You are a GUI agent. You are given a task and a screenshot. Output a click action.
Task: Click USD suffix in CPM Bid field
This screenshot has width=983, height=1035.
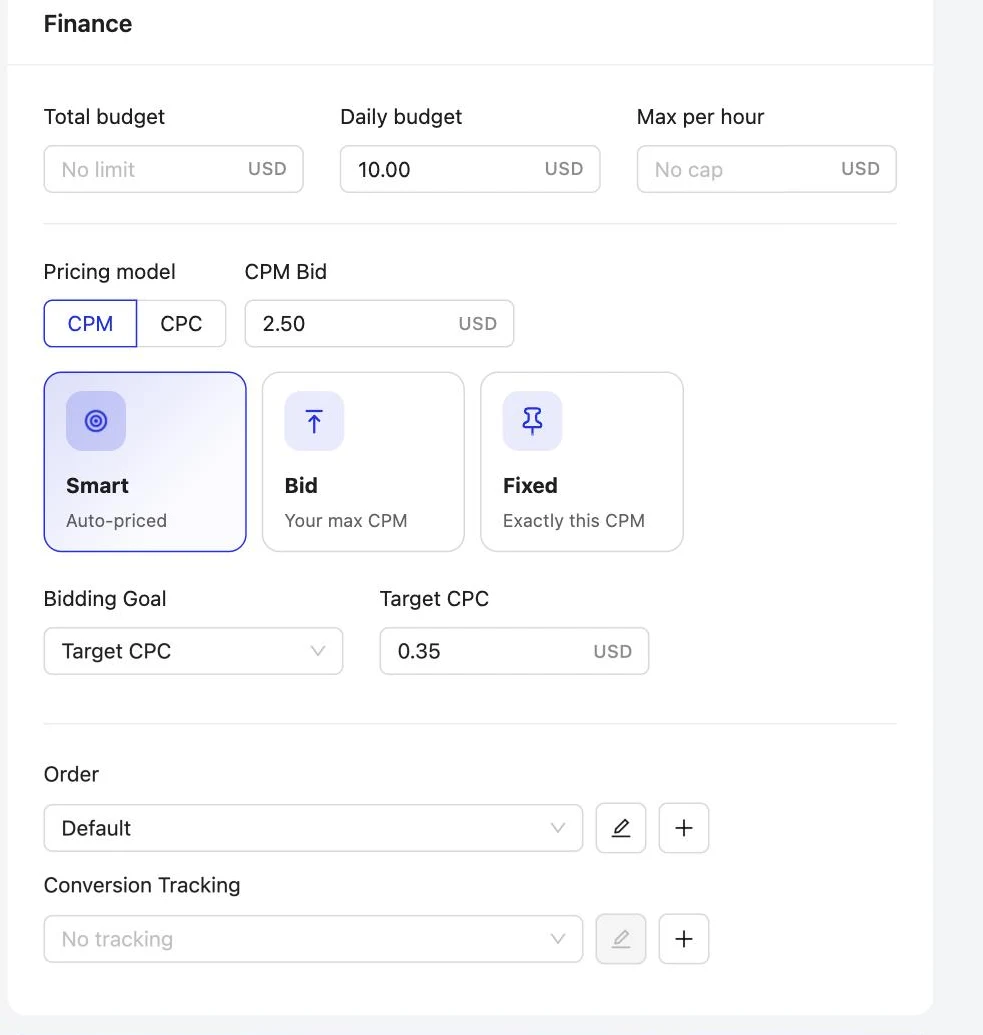[478, 323]
